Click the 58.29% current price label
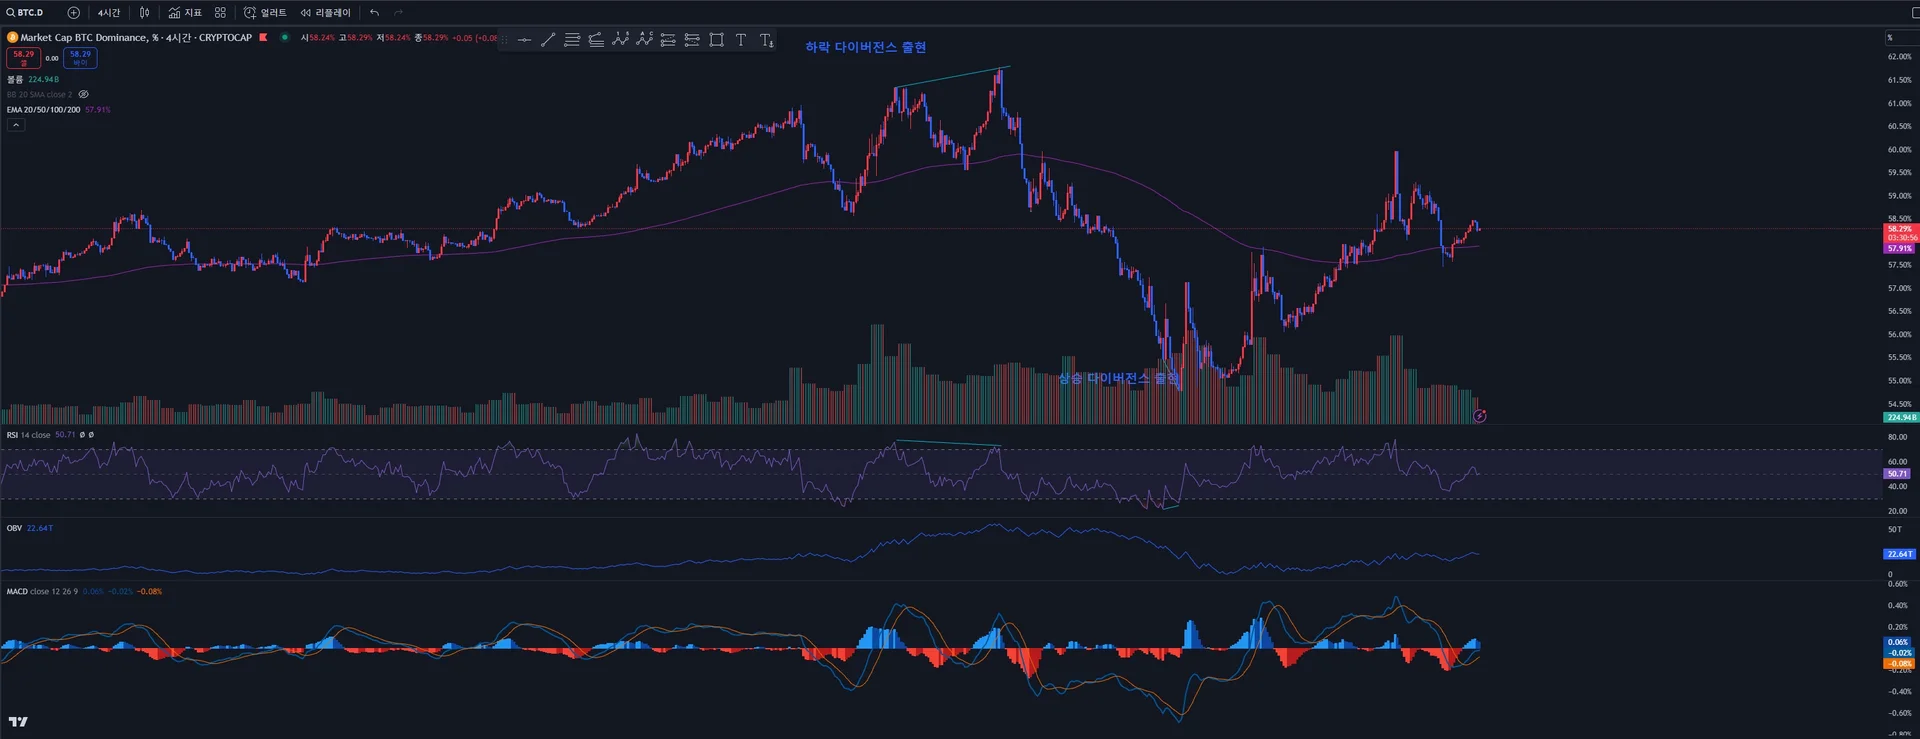This screenshot has height=739, width=1920. coord(1900,229)
